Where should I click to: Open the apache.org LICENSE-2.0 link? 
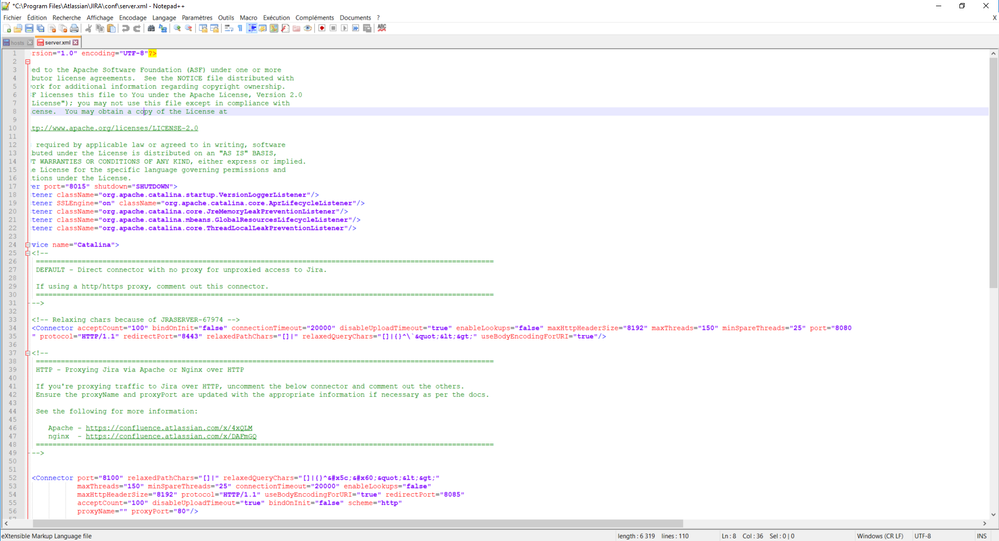pos(115,128)
